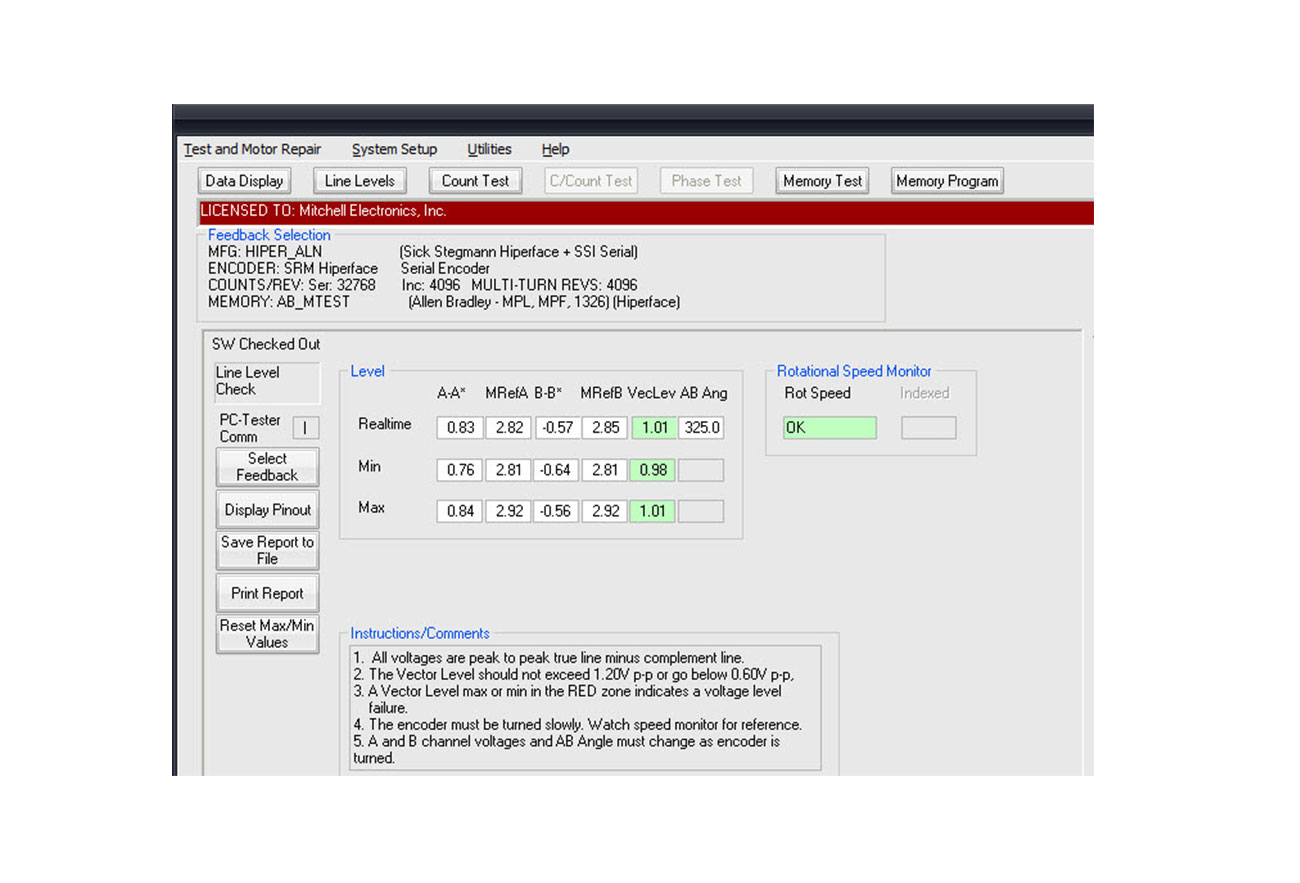Run the Memory Test
Viewport: 1300px width, 883px height.
[x=822, y=181]
